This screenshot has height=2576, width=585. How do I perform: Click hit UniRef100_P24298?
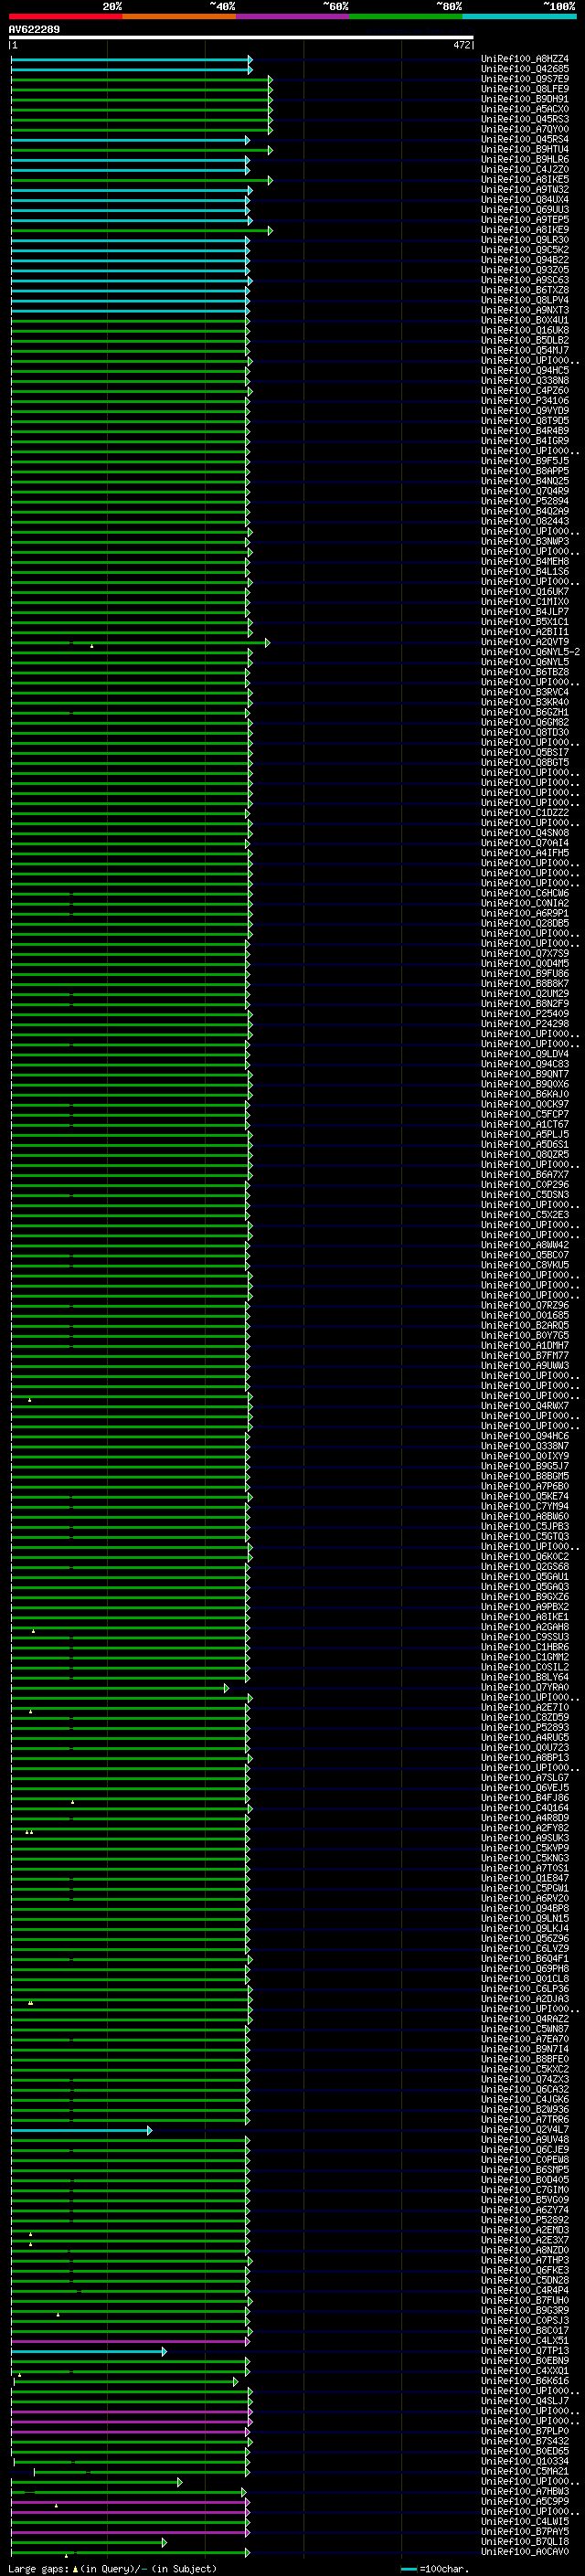[x=525, y=1024]
